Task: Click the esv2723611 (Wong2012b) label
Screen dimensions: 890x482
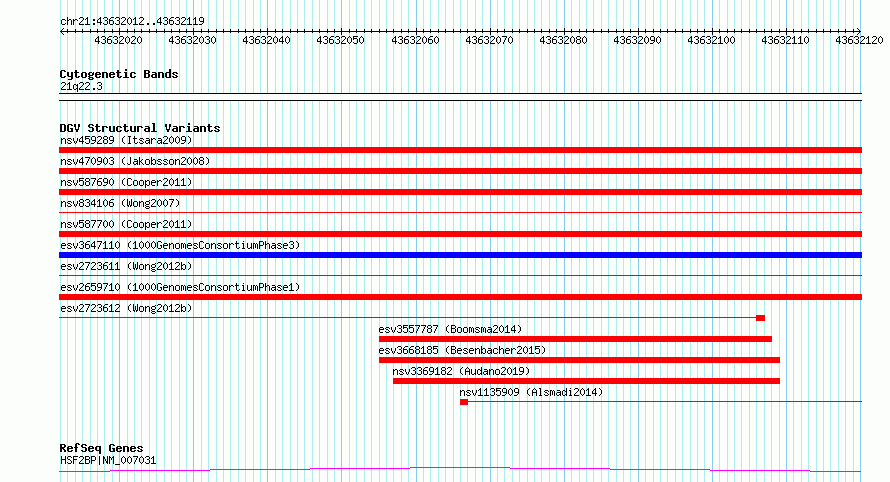Action: click(126, 266)
